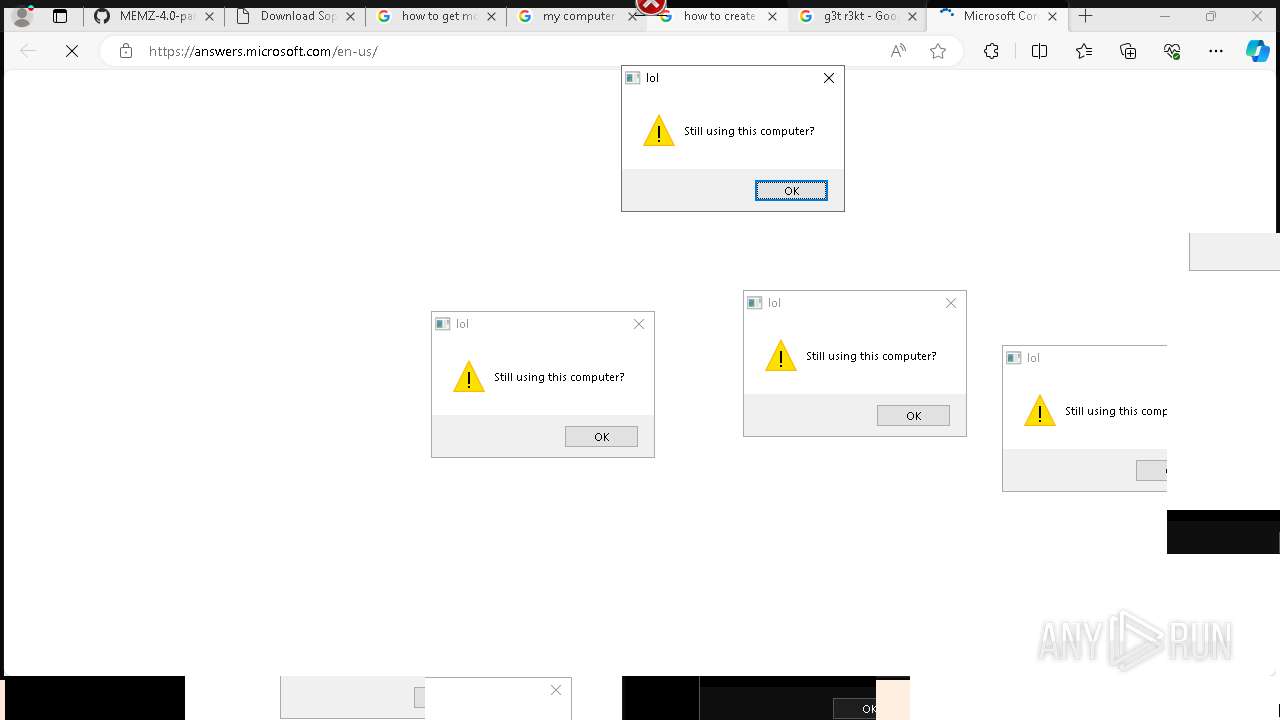Close the leftmost lol dialog

coord(639,324)
